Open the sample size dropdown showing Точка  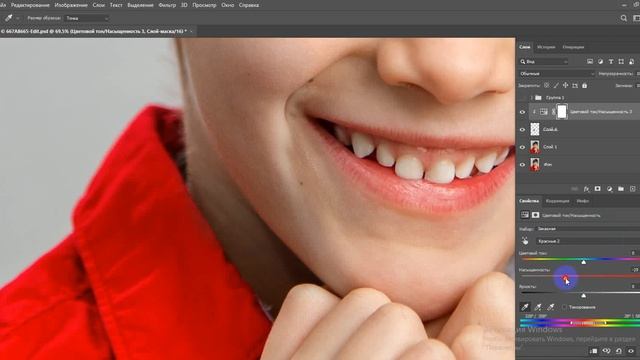[87, 18]
